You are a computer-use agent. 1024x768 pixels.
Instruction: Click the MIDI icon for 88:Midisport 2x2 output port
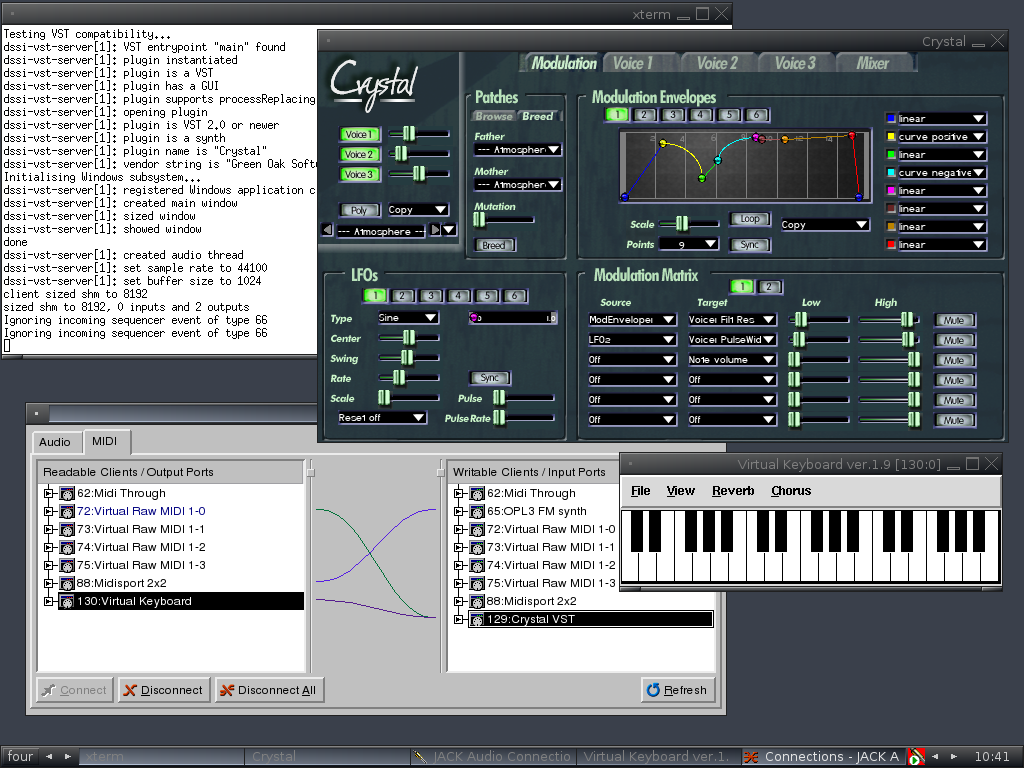point(67,583)
